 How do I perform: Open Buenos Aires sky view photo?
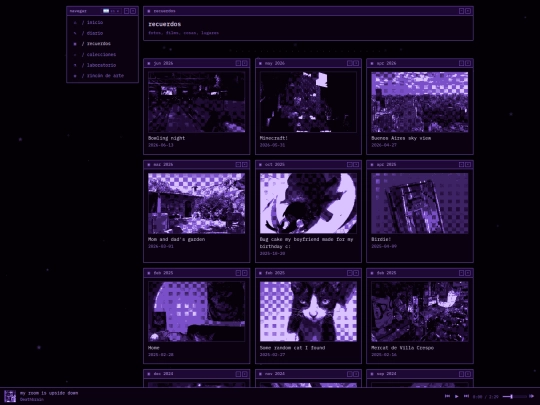(419, 102)
